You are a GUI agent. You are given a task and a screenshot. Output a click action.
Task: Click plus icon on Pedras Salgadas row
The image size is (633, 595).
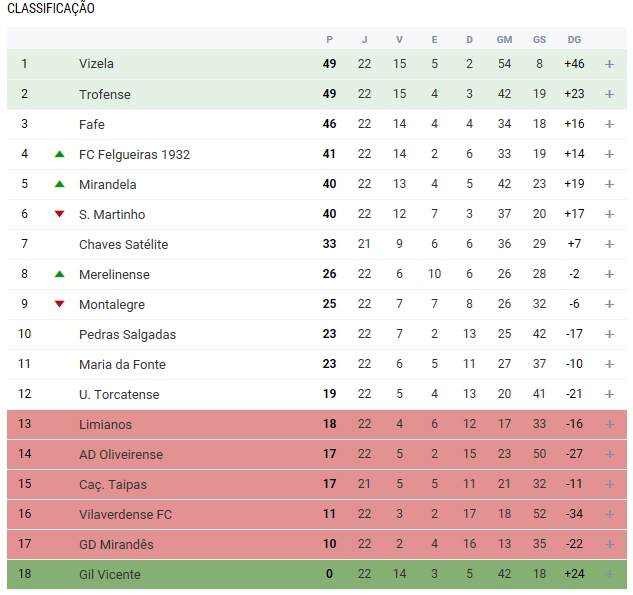(x=609, y=334)
